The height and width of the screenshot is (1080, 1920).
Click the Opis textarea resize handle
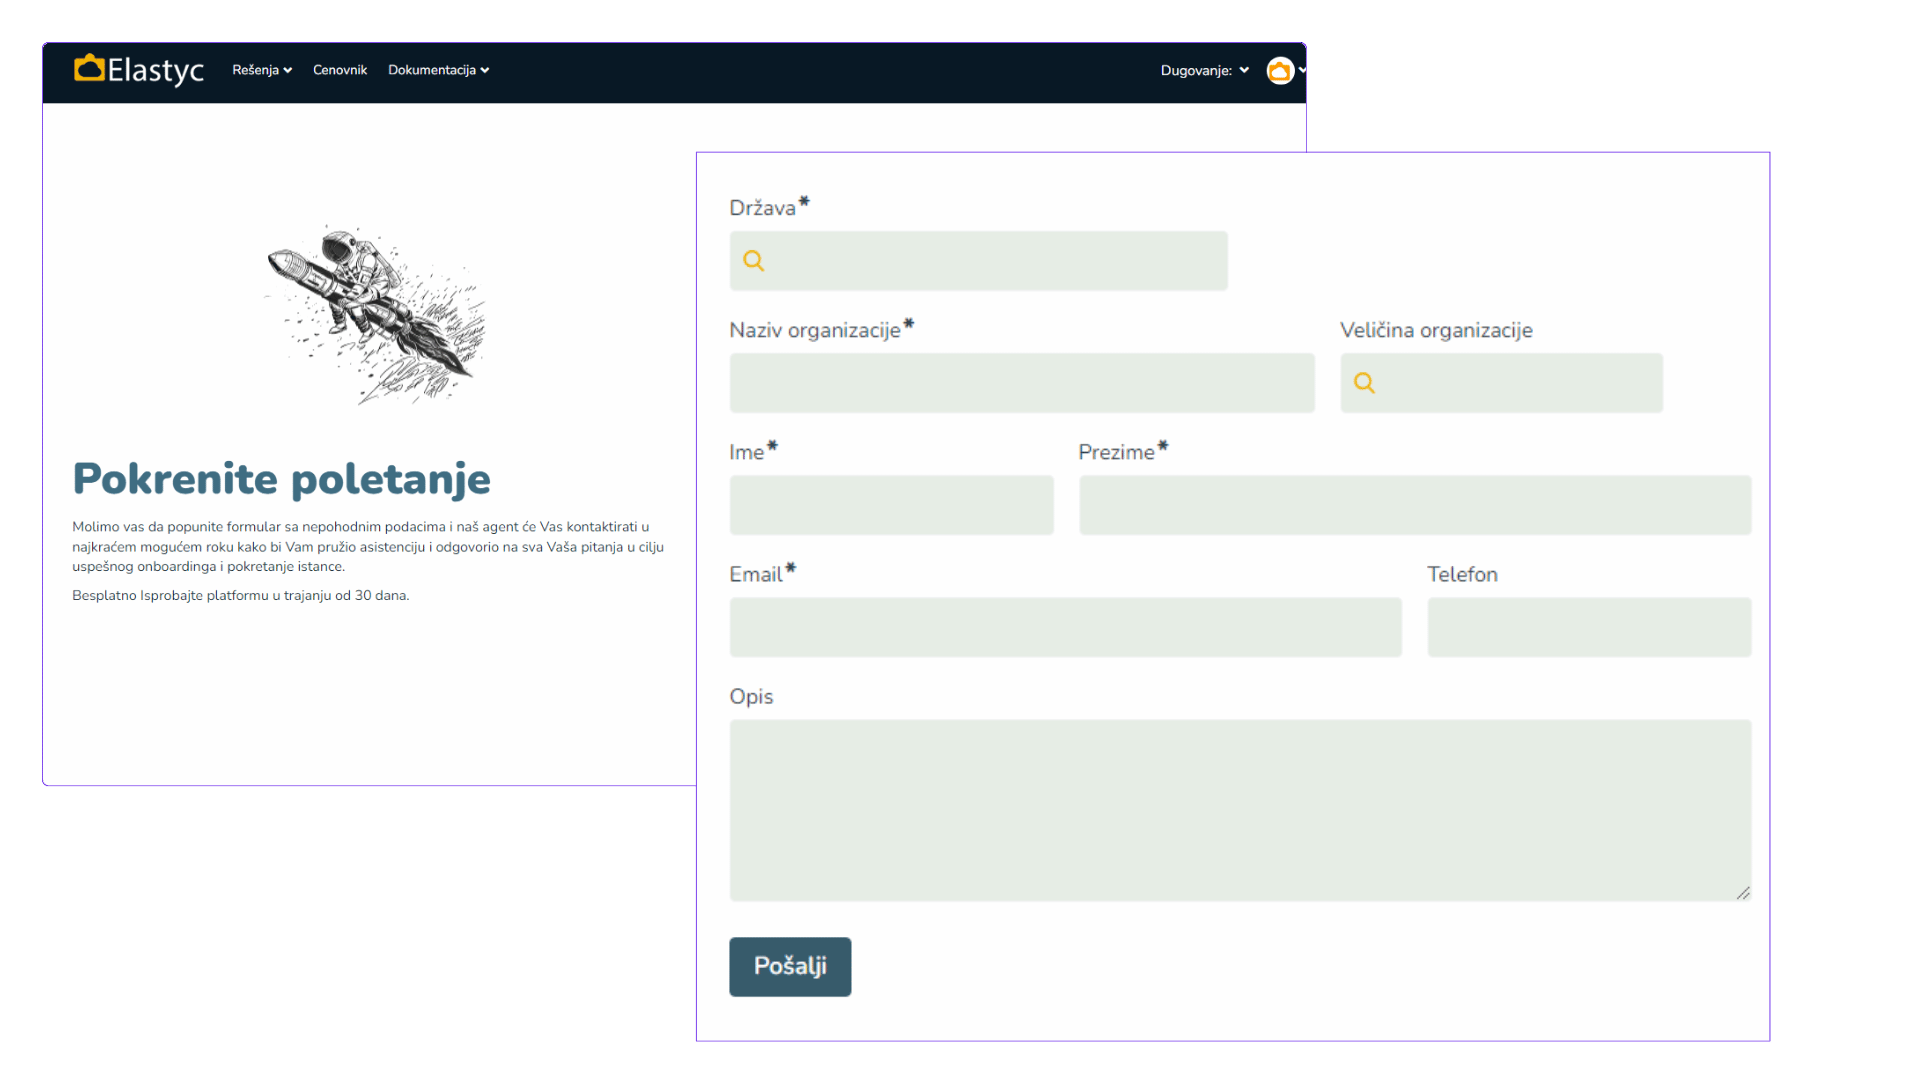(1743, 893)
